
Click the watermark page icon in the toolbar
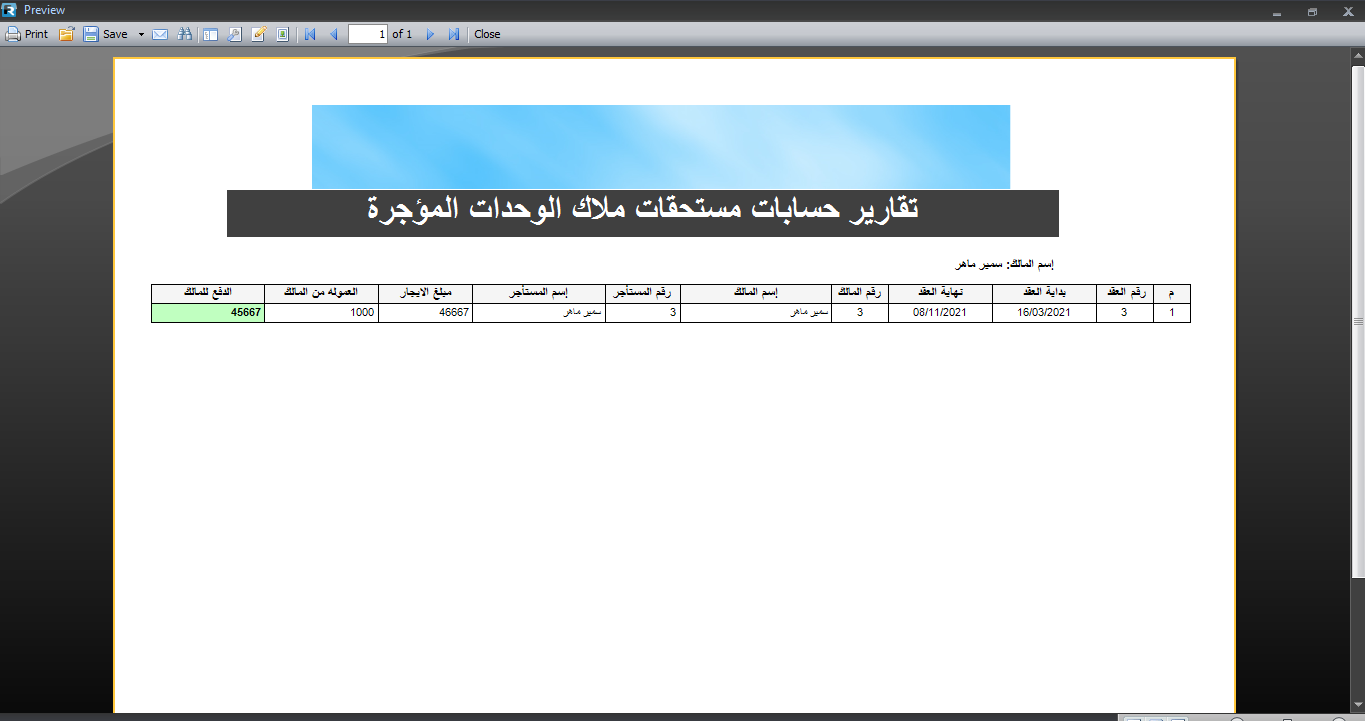click(x=283, y=34)
